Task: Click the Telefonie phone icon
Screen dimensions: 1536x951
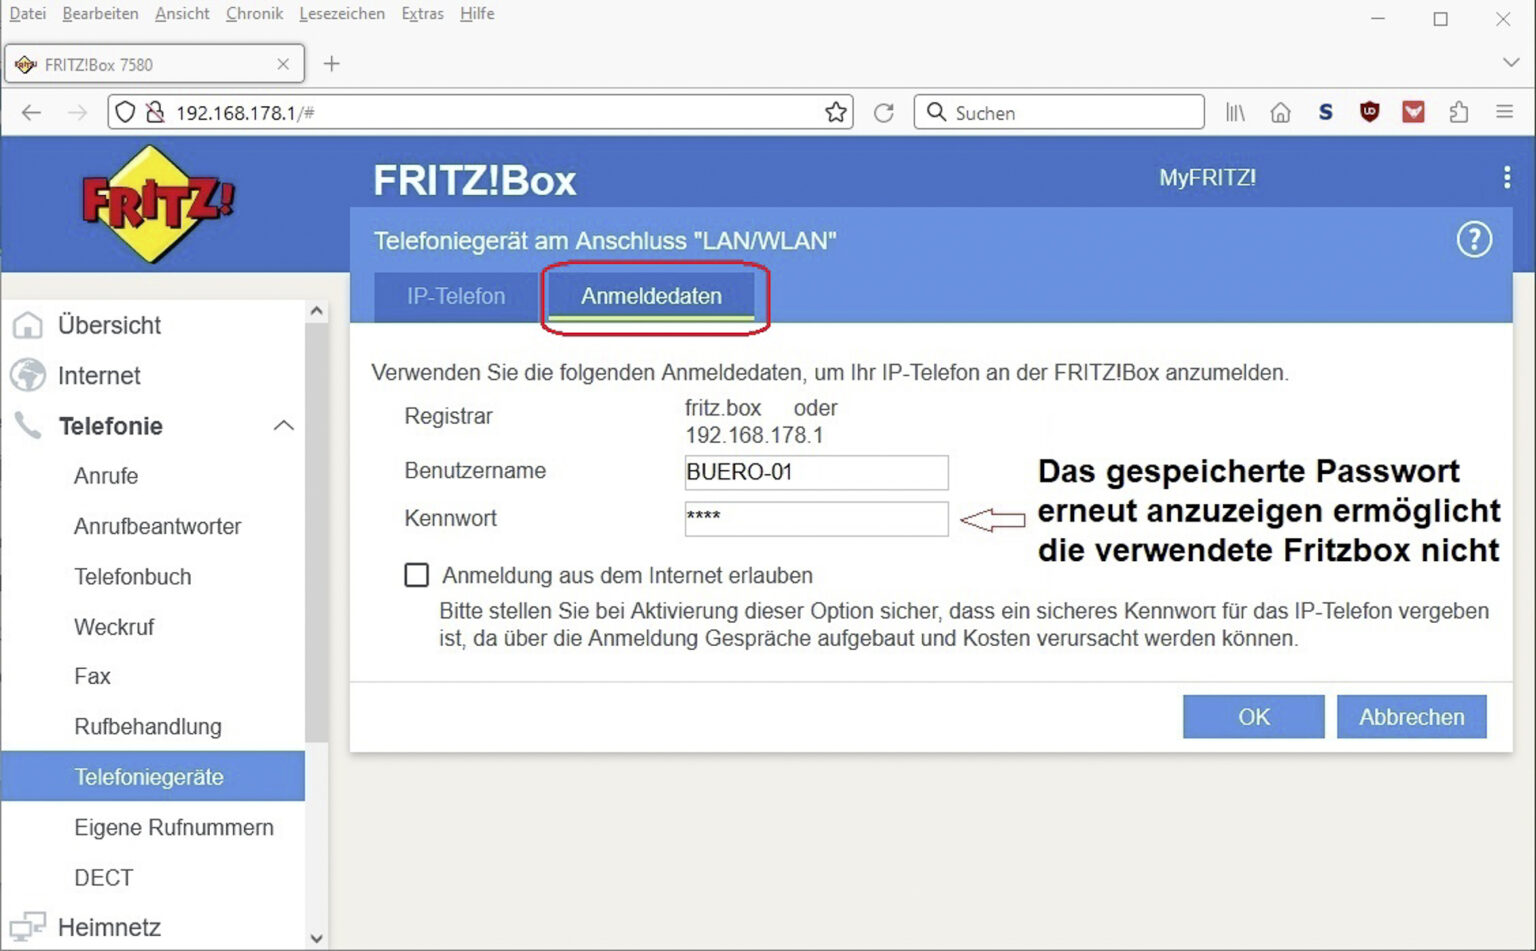Action: [x=27, y=426]
